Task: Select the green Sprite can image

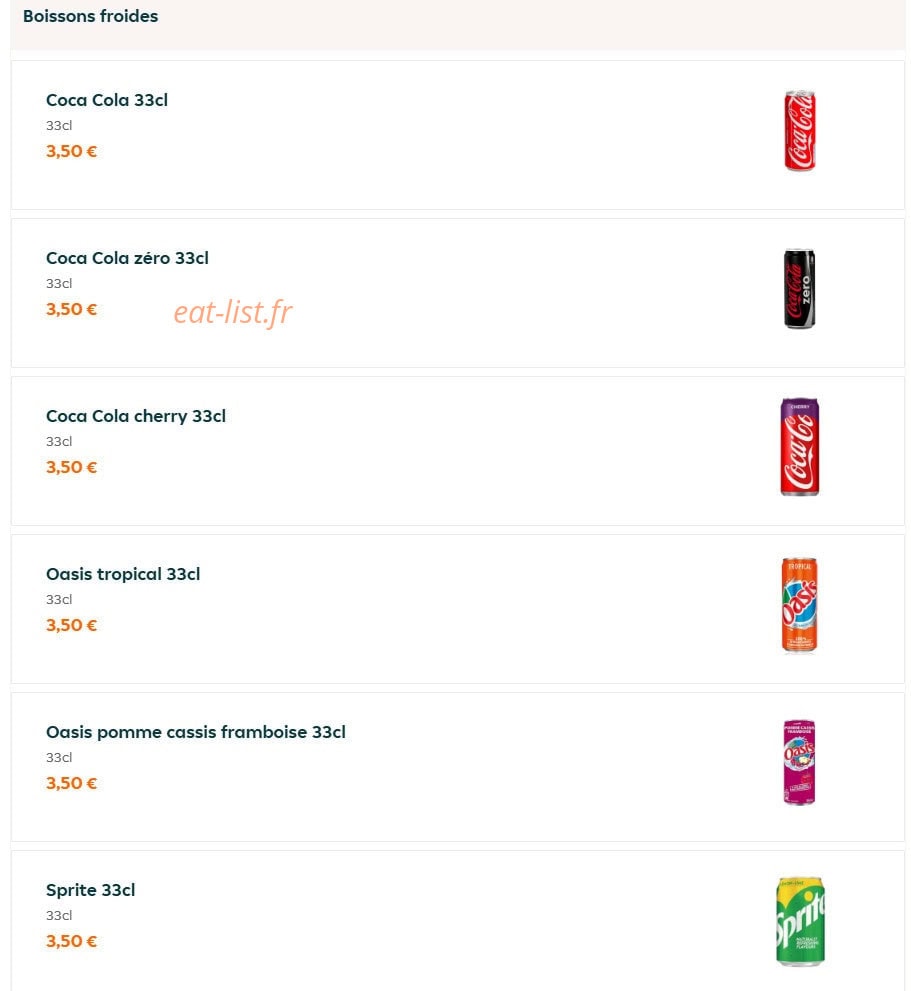Action: pos(800,921)
